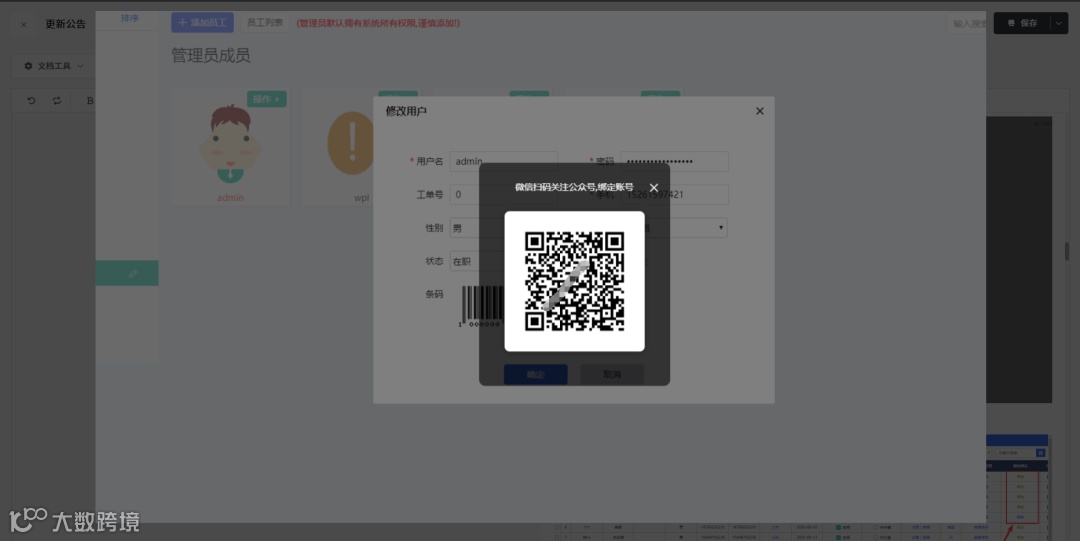Click the wpl exclamation avatar
The width and height of the screenshot is (1080, 541).
(351, 143)
